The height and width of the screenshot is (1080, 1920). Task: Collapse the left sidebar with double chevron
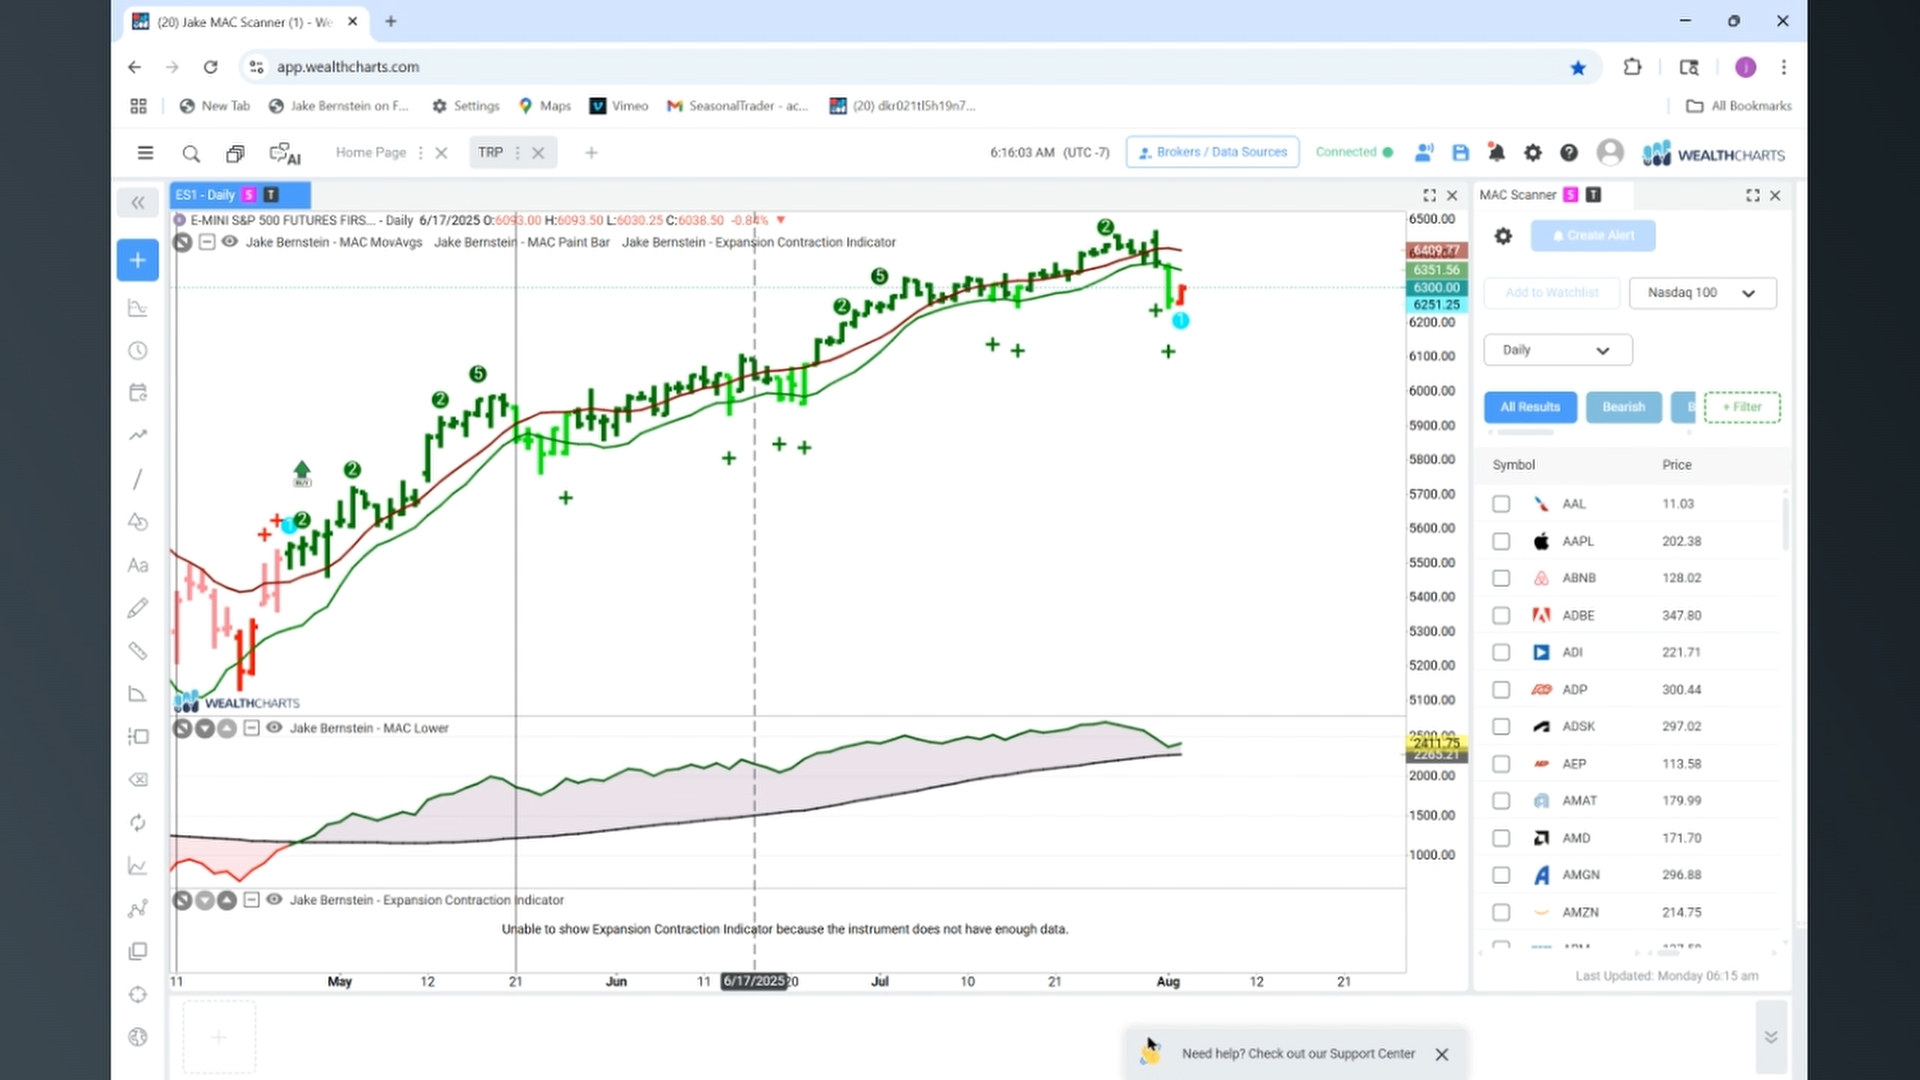click(x=138, y=203)
